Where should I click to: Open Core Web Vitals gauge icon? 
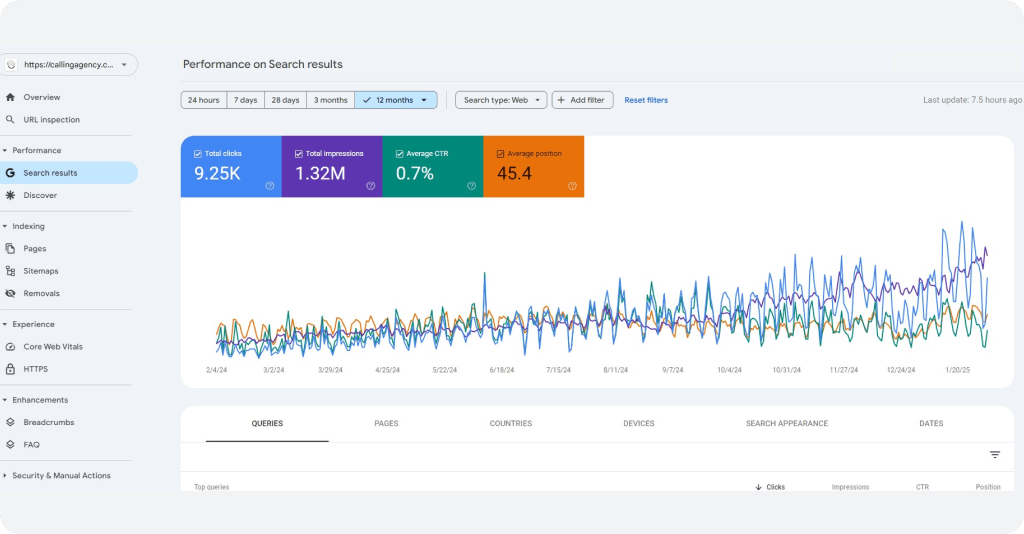pos(11,346)
